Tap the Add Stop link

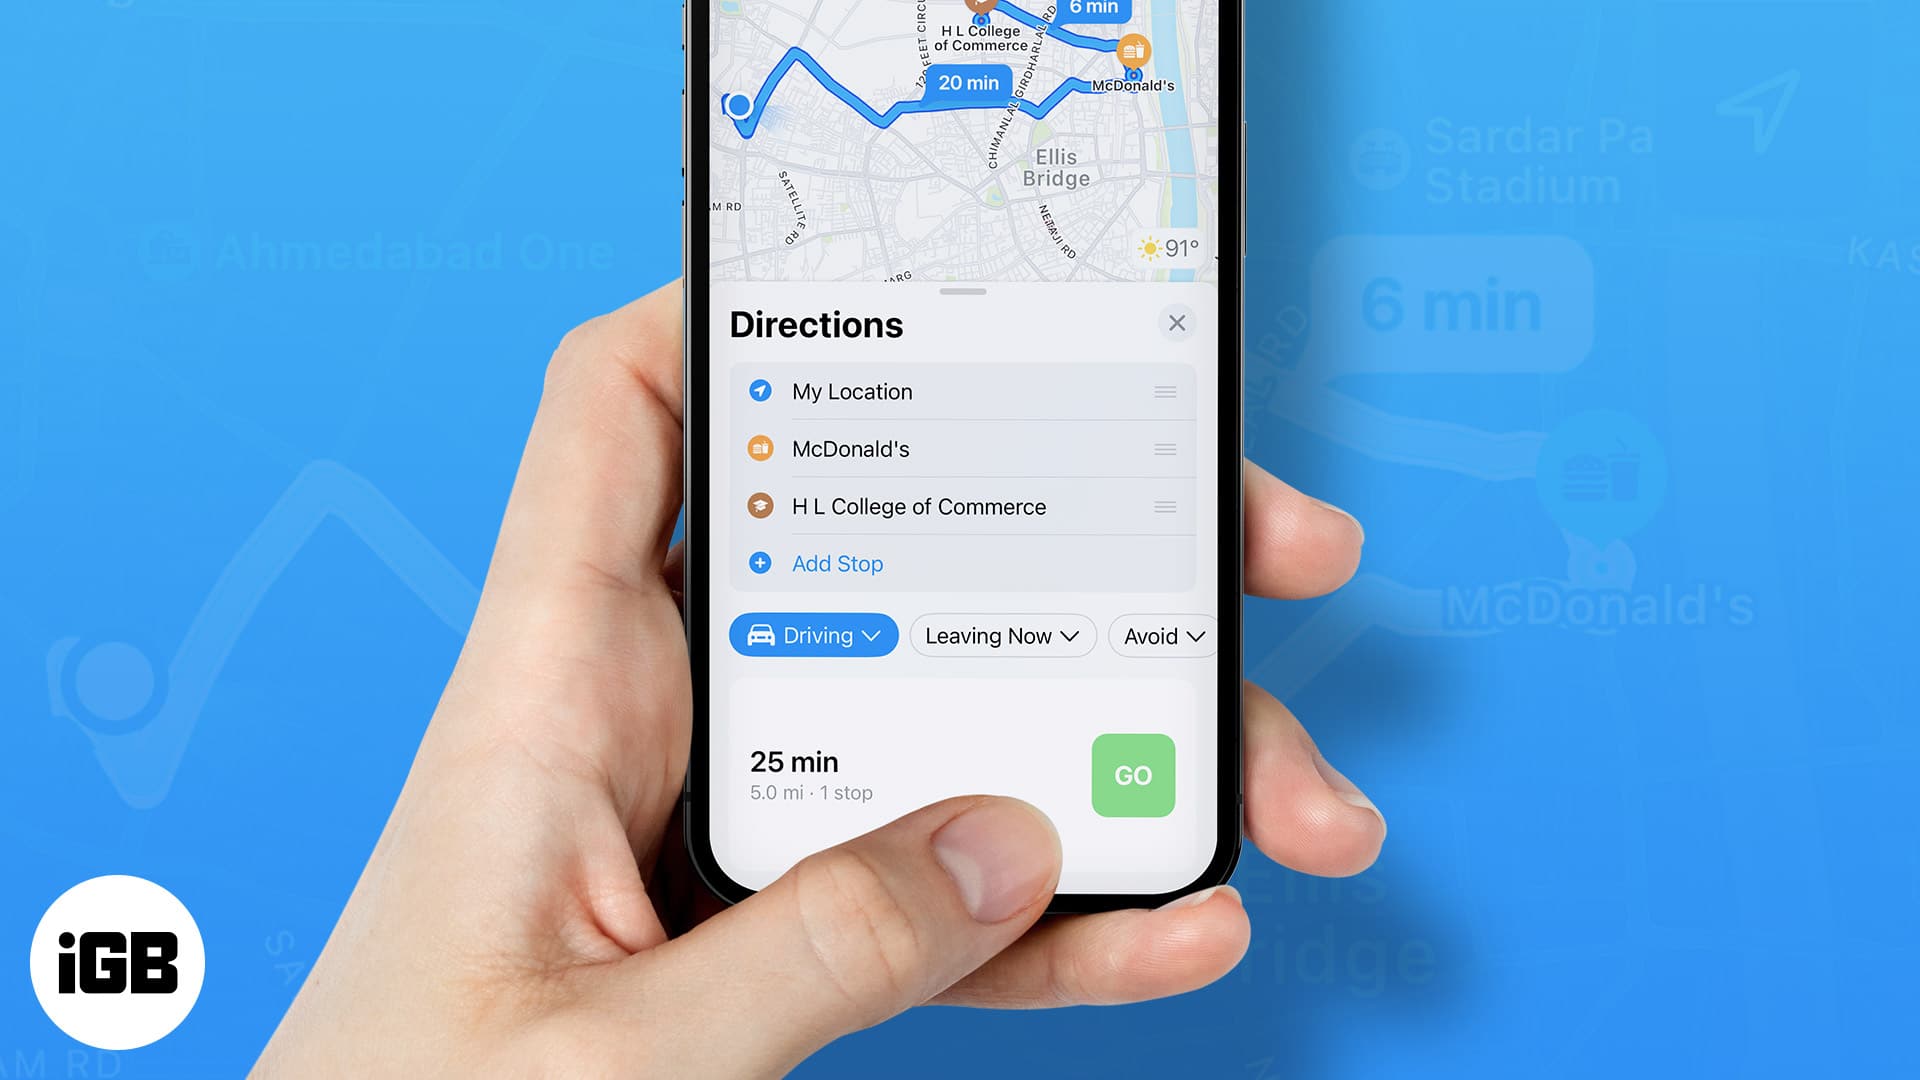pyautogui.click(x=836, y=563)
